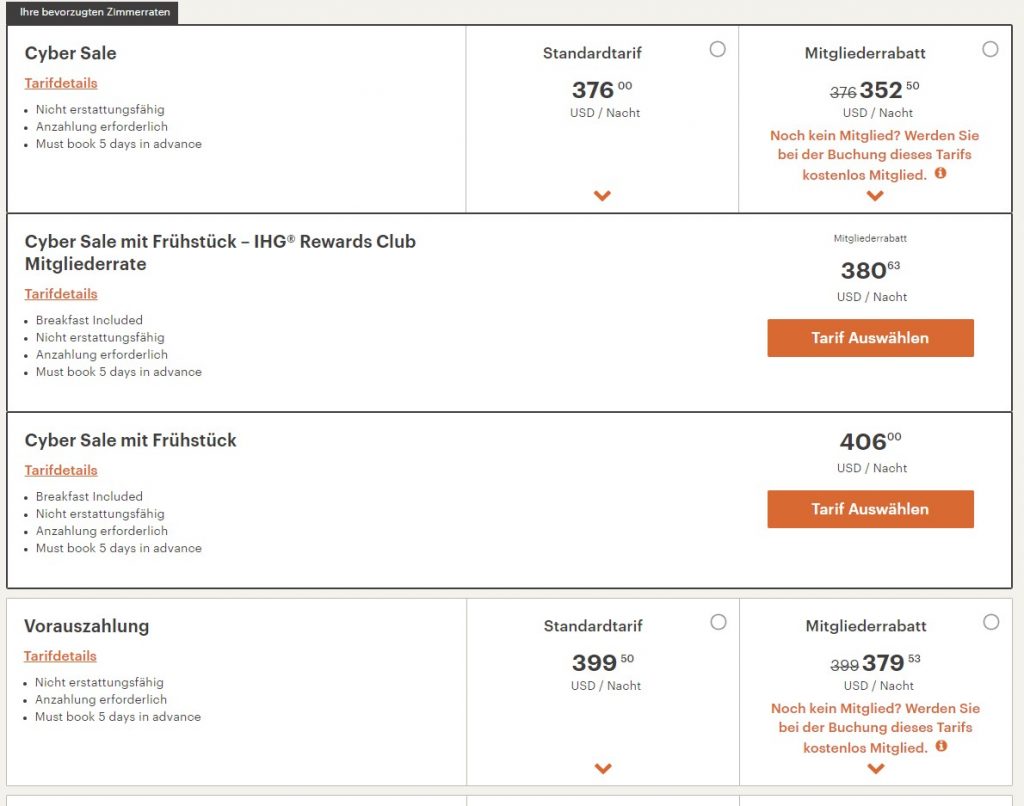1024x806 pixels.
Task: Open Tarifdetails for IHG Rewards Club Mitgliederrate
Action: click(x=61, y=294)
